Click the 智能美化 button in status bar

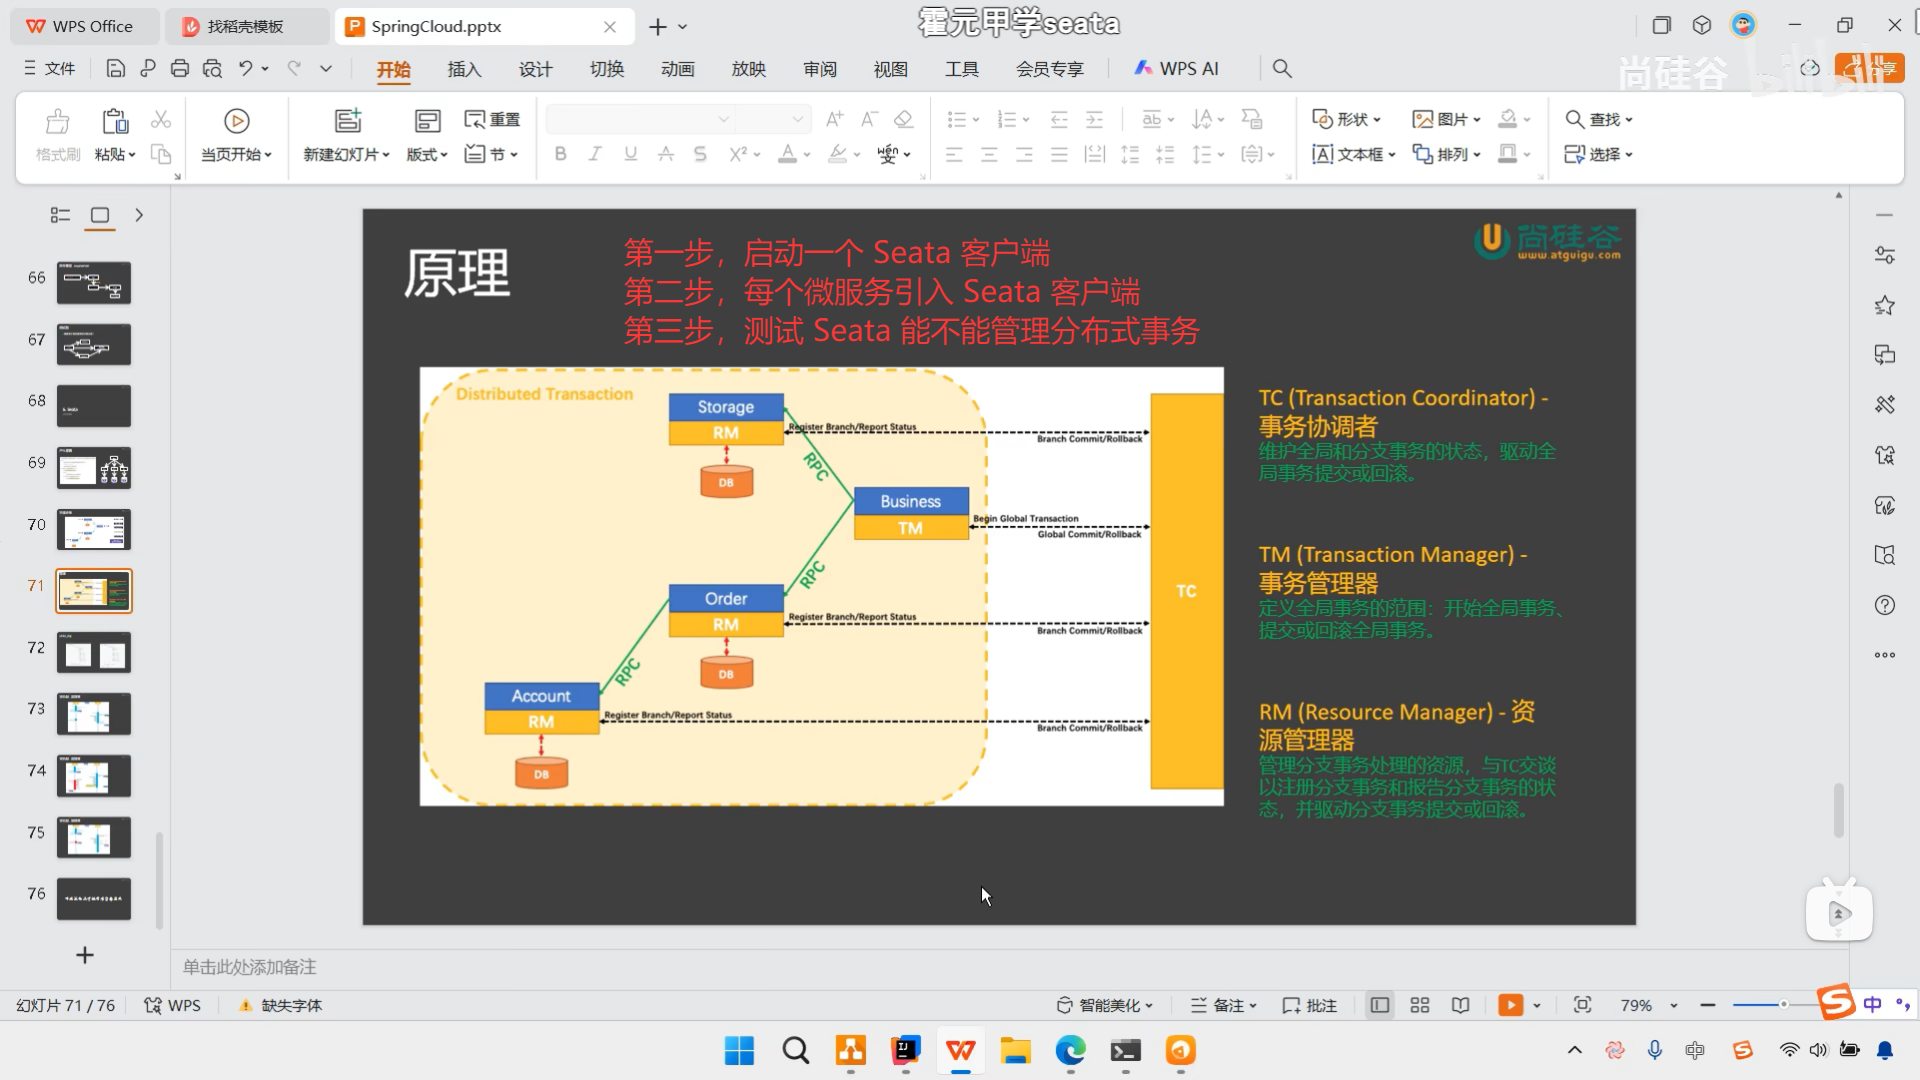click(x=1106, y=1005)
